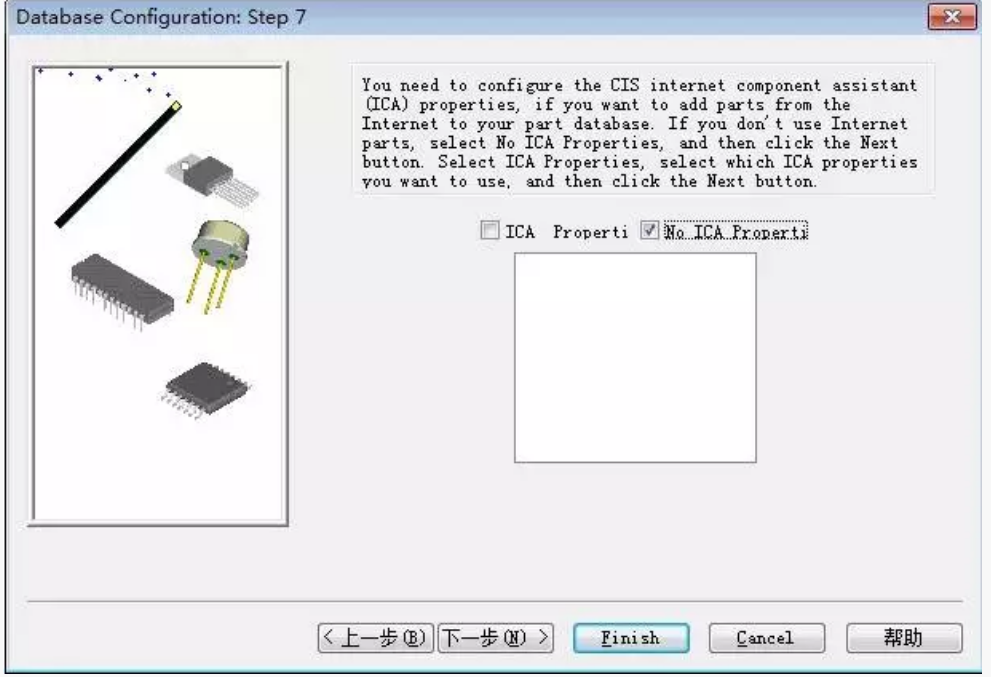Proceed with 下一步(N) button

[496, 638]
